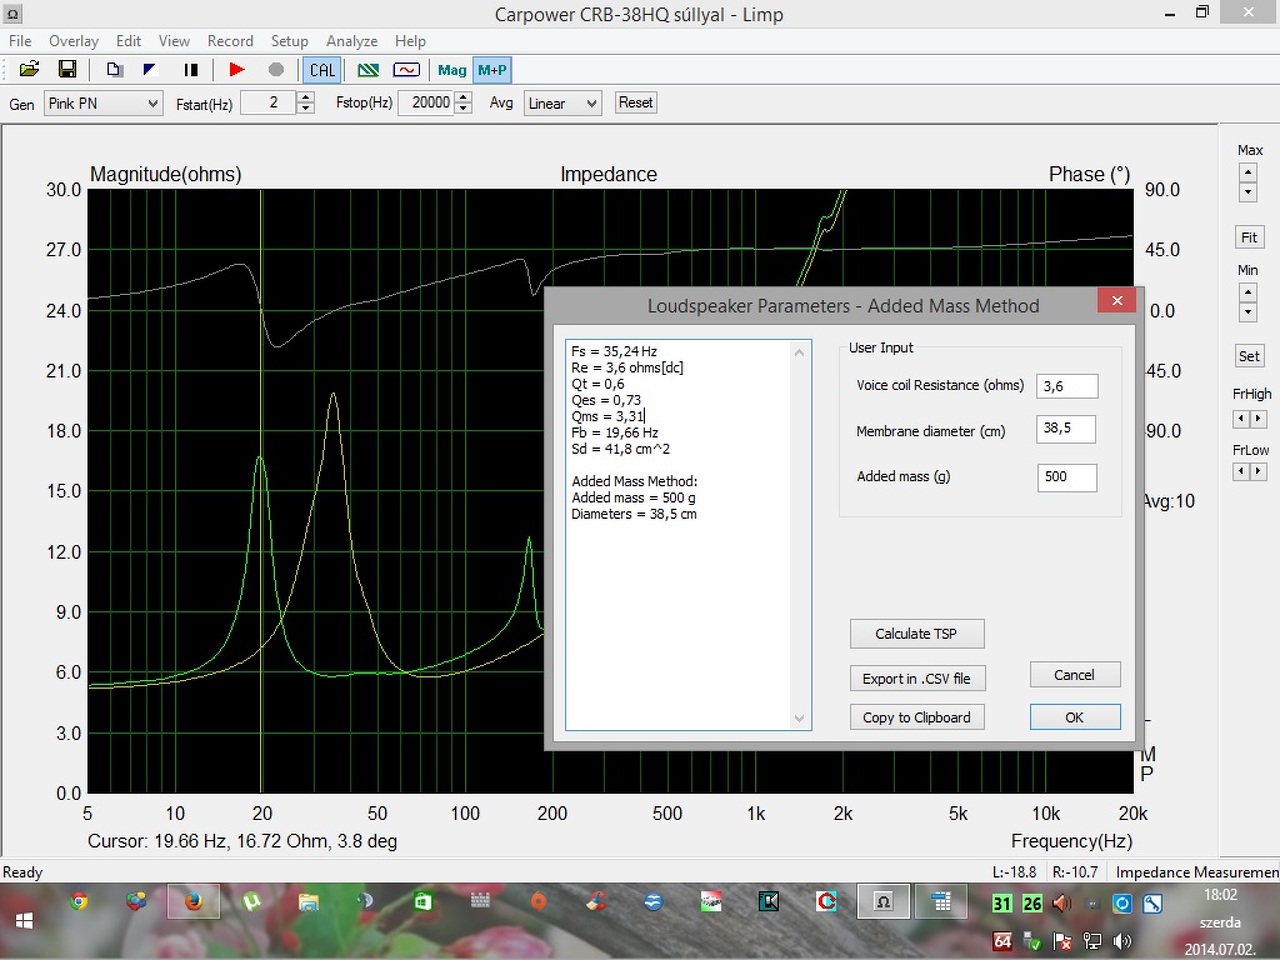Click the Limp omega icon in the taskbar

point(883,902)
